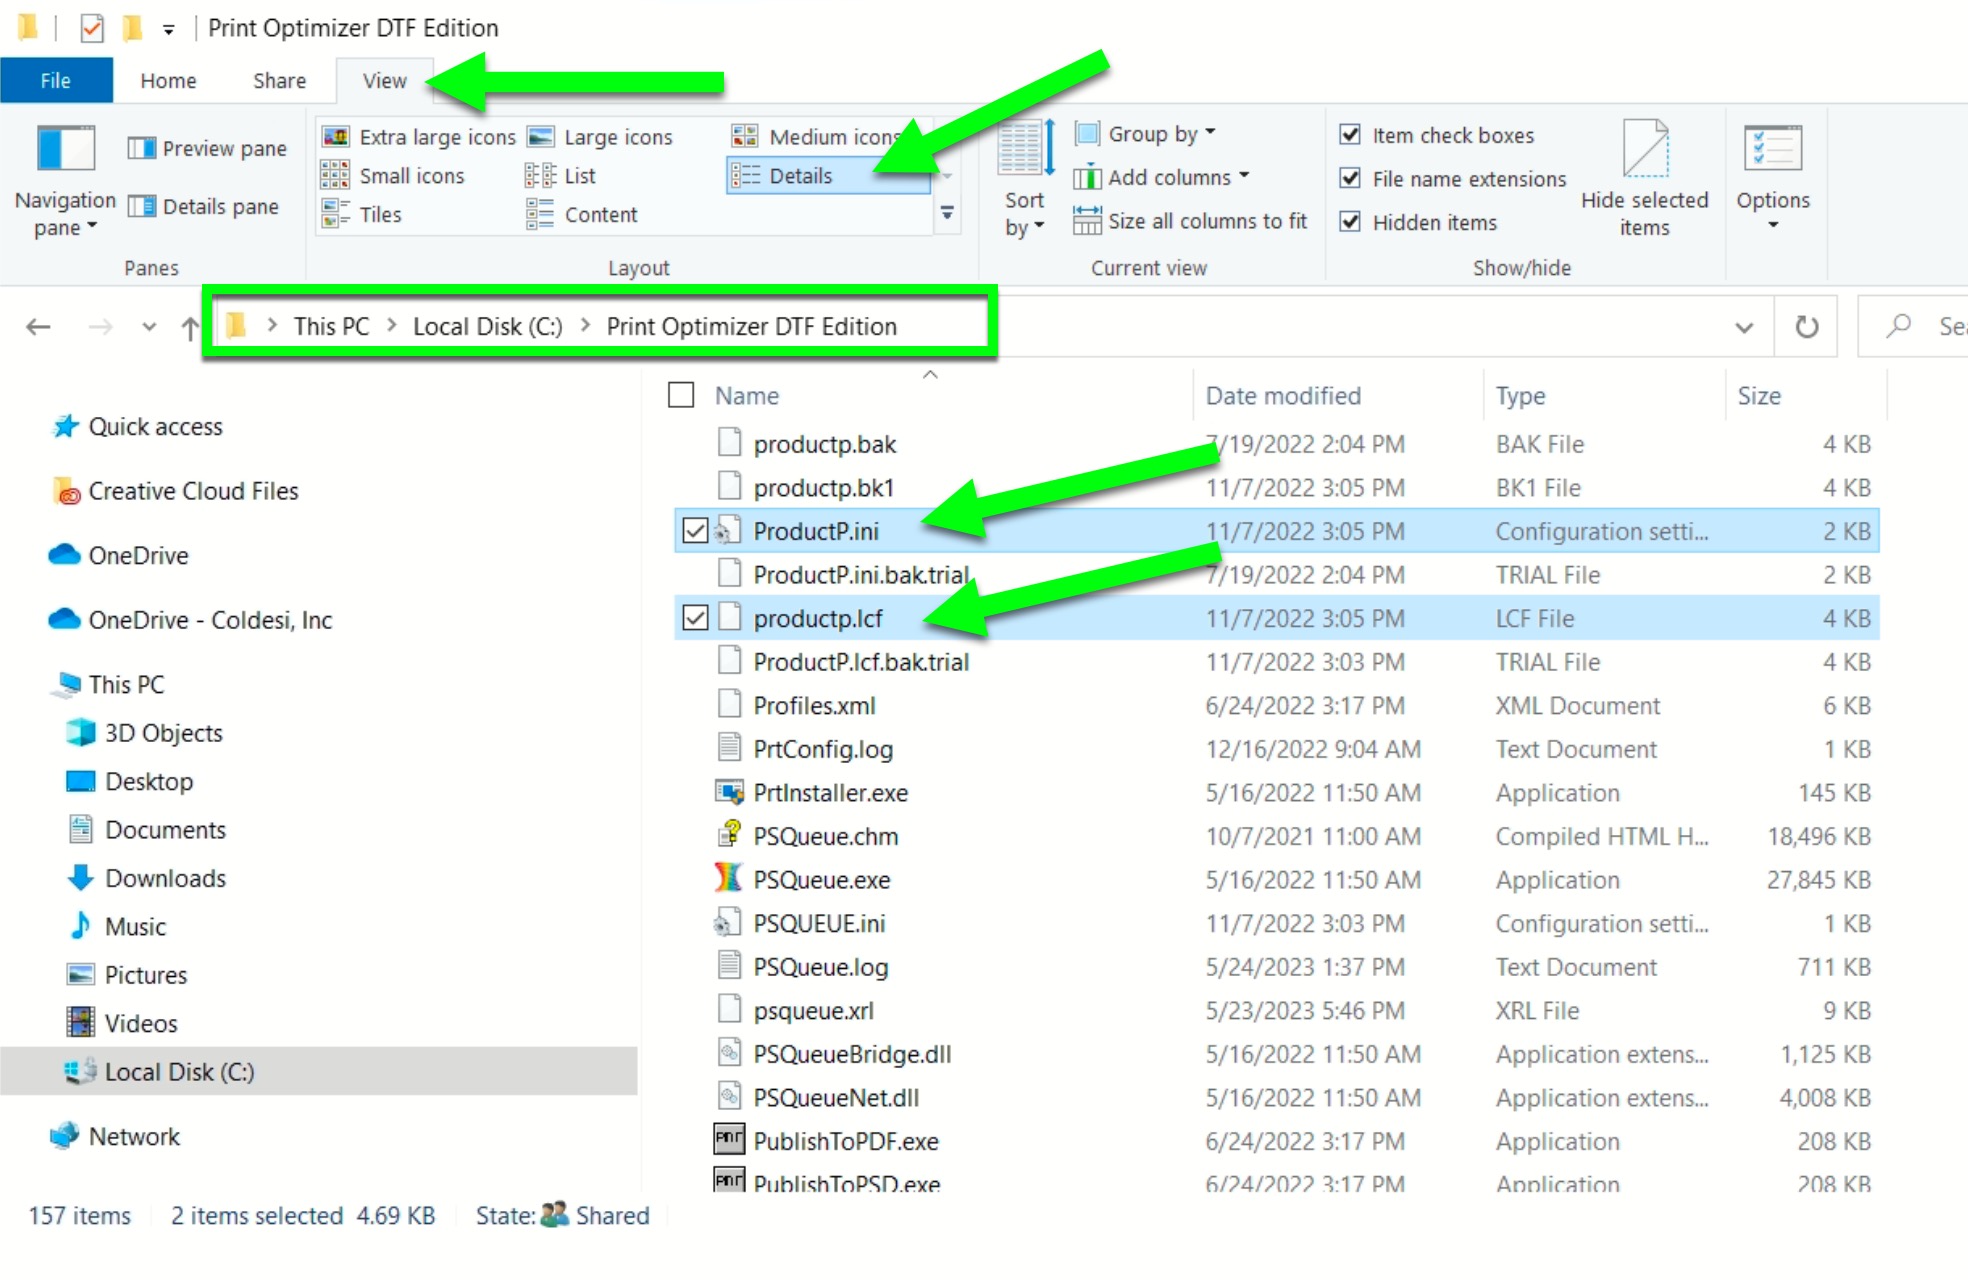1968x1280 pixels.
Task: Click the Options icon in ribbon
Action: pos(1772,150)
